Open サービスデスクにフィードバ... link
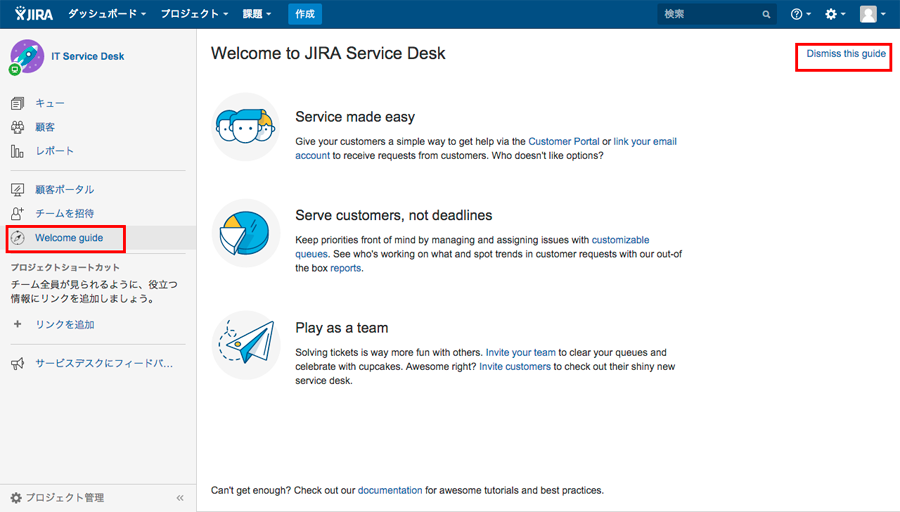 (104, 363)
